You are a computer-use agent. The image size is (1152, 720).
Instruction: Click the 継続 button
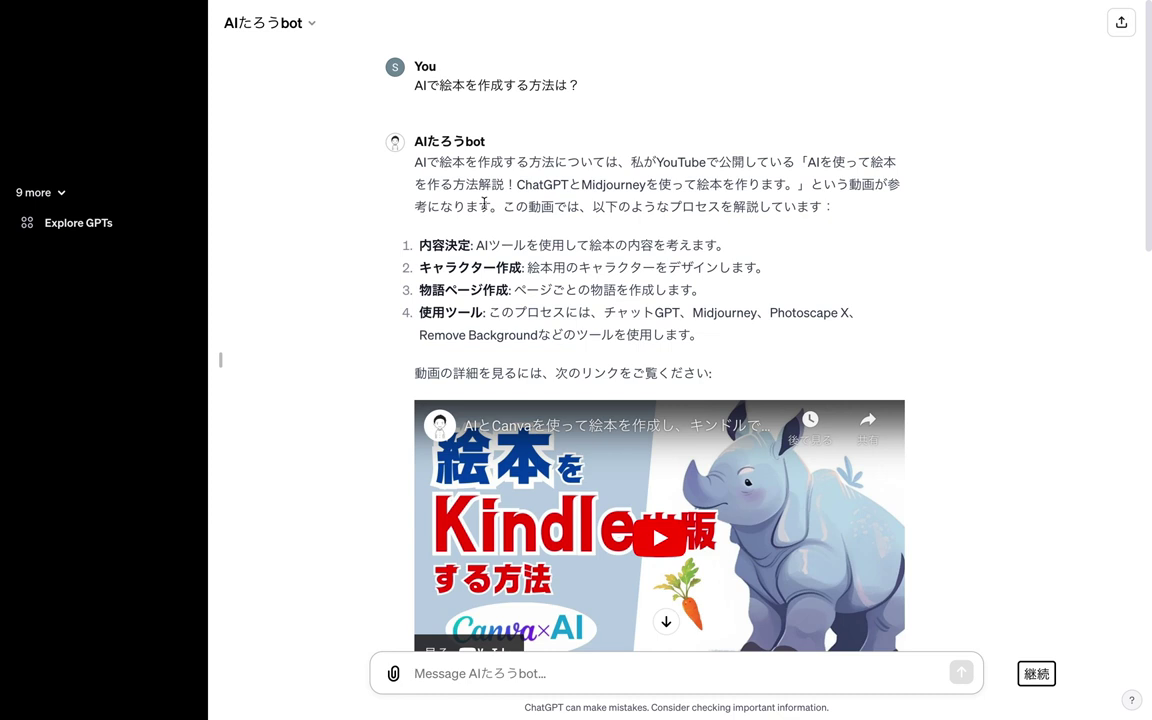[x=1036, y=674]
